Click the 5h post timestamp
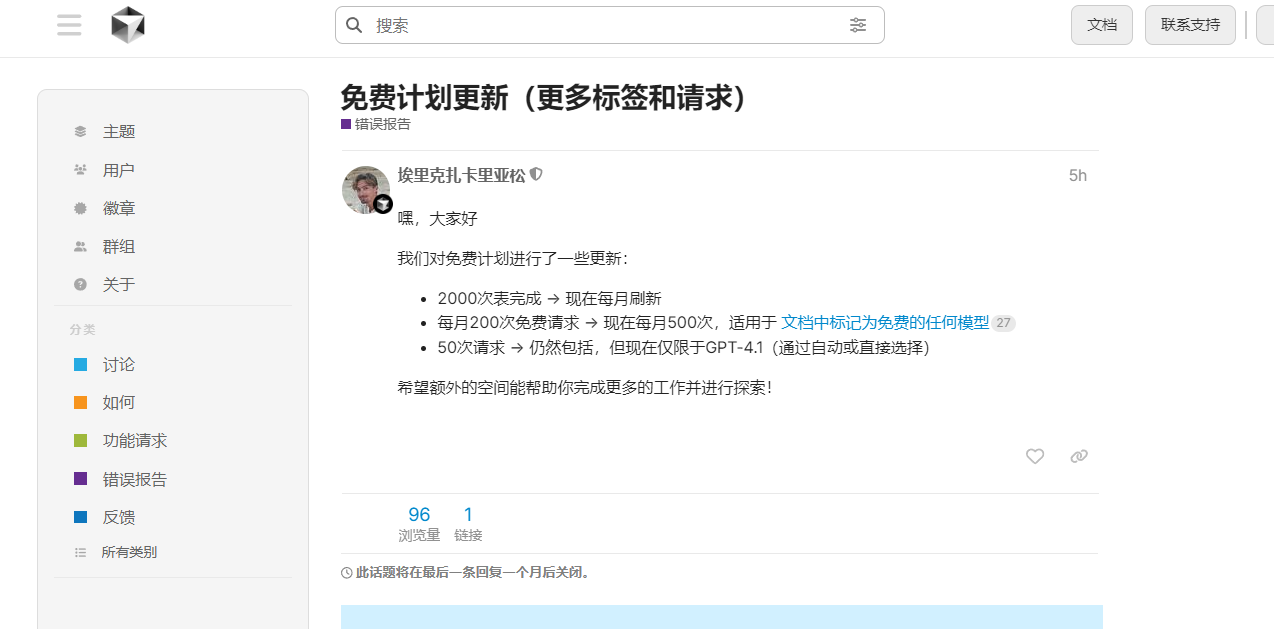 pyautogui.click(x=1077, y=176)
